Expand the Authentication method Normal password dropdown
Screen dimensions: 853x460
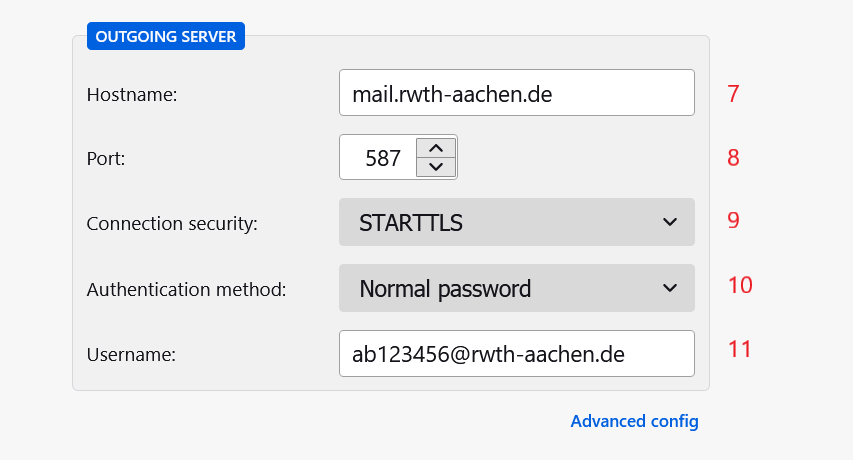516,289
